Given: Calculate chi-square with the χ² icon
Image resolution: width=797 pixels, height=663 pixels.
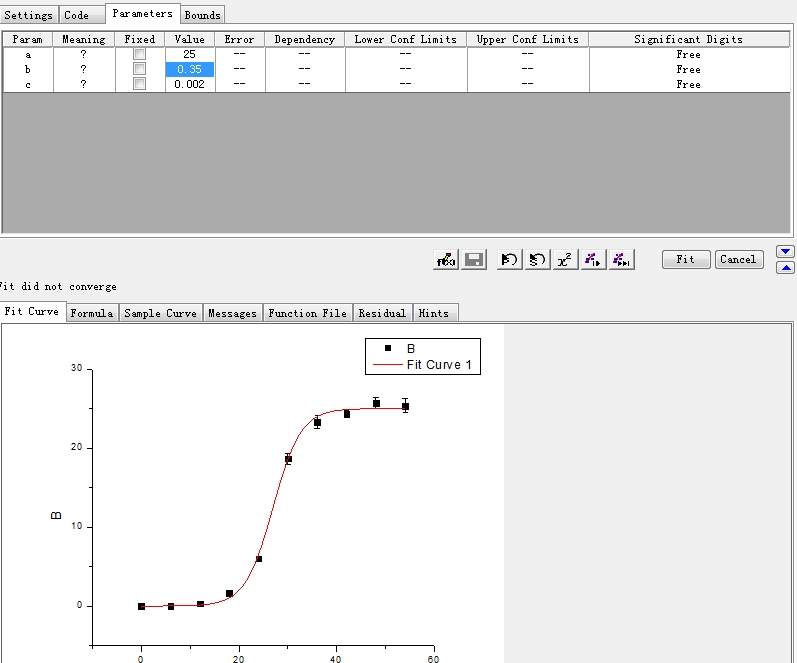Looking at the screenshot, I should coord(565,260).
